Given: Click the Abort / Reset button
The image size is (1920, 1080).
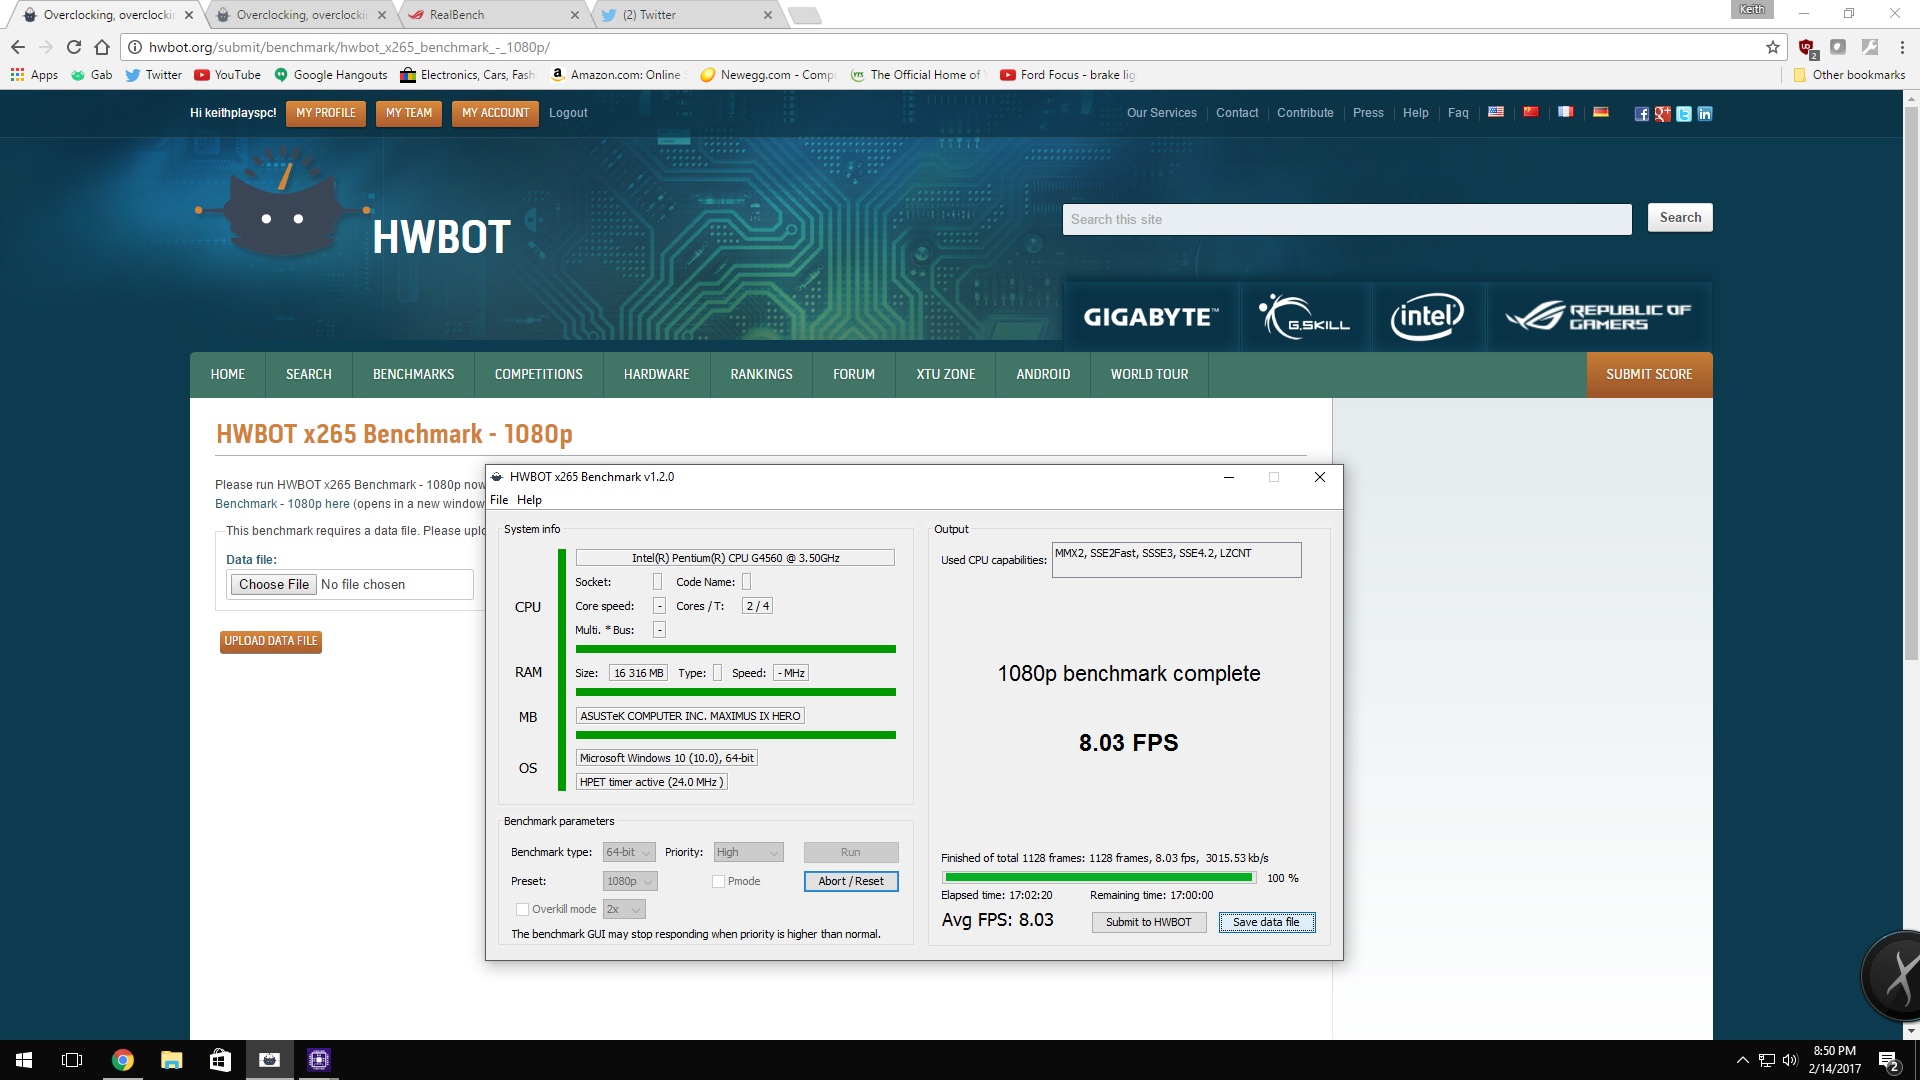Looking at the screenshot, I should 851,881.
